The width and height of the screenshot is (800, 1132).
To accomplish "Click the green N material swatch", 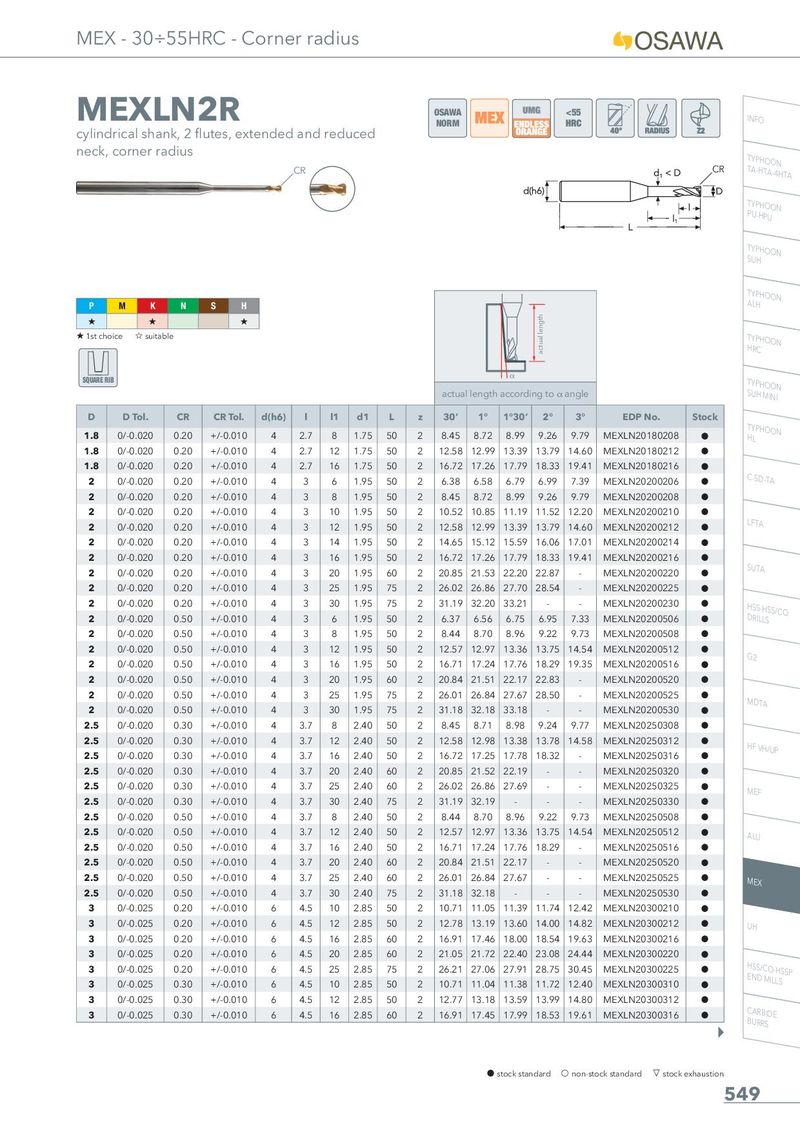I will 183,305.
